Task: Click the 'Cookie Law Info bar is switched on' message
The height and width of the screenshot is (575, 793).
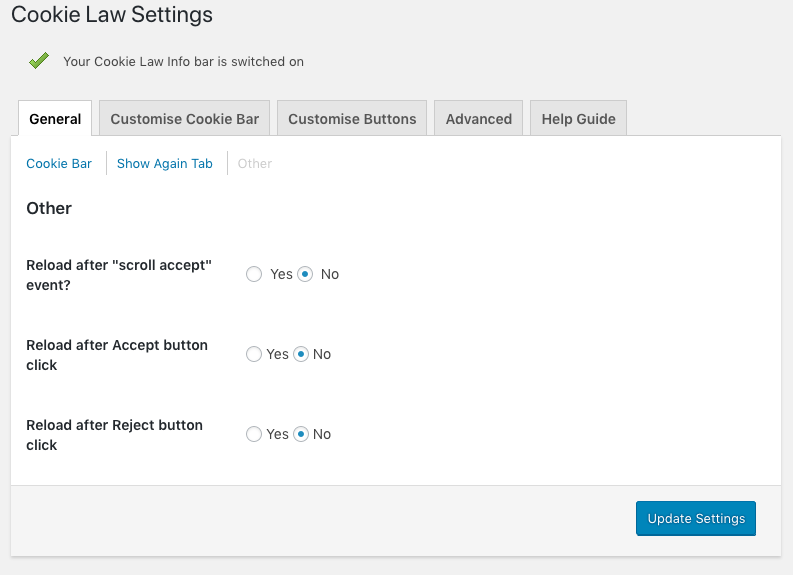Action: 183,61
